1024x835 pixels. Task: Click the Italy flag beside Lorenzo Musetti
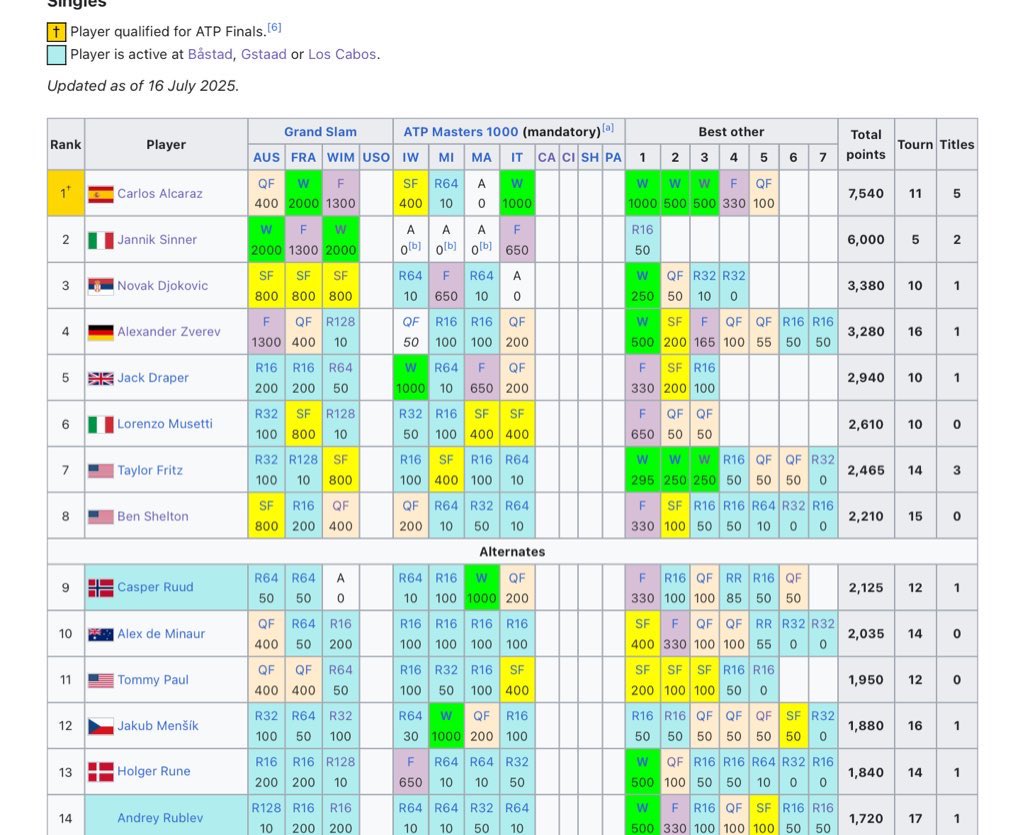click(x=101, y=424)
